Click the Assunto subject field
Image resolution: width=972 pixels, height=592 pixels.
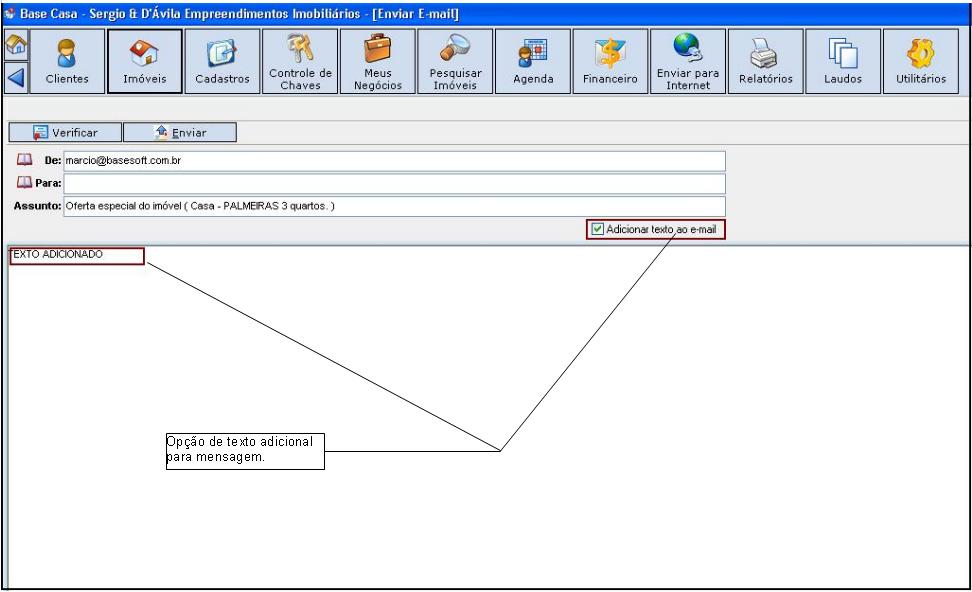pos(394,206)
